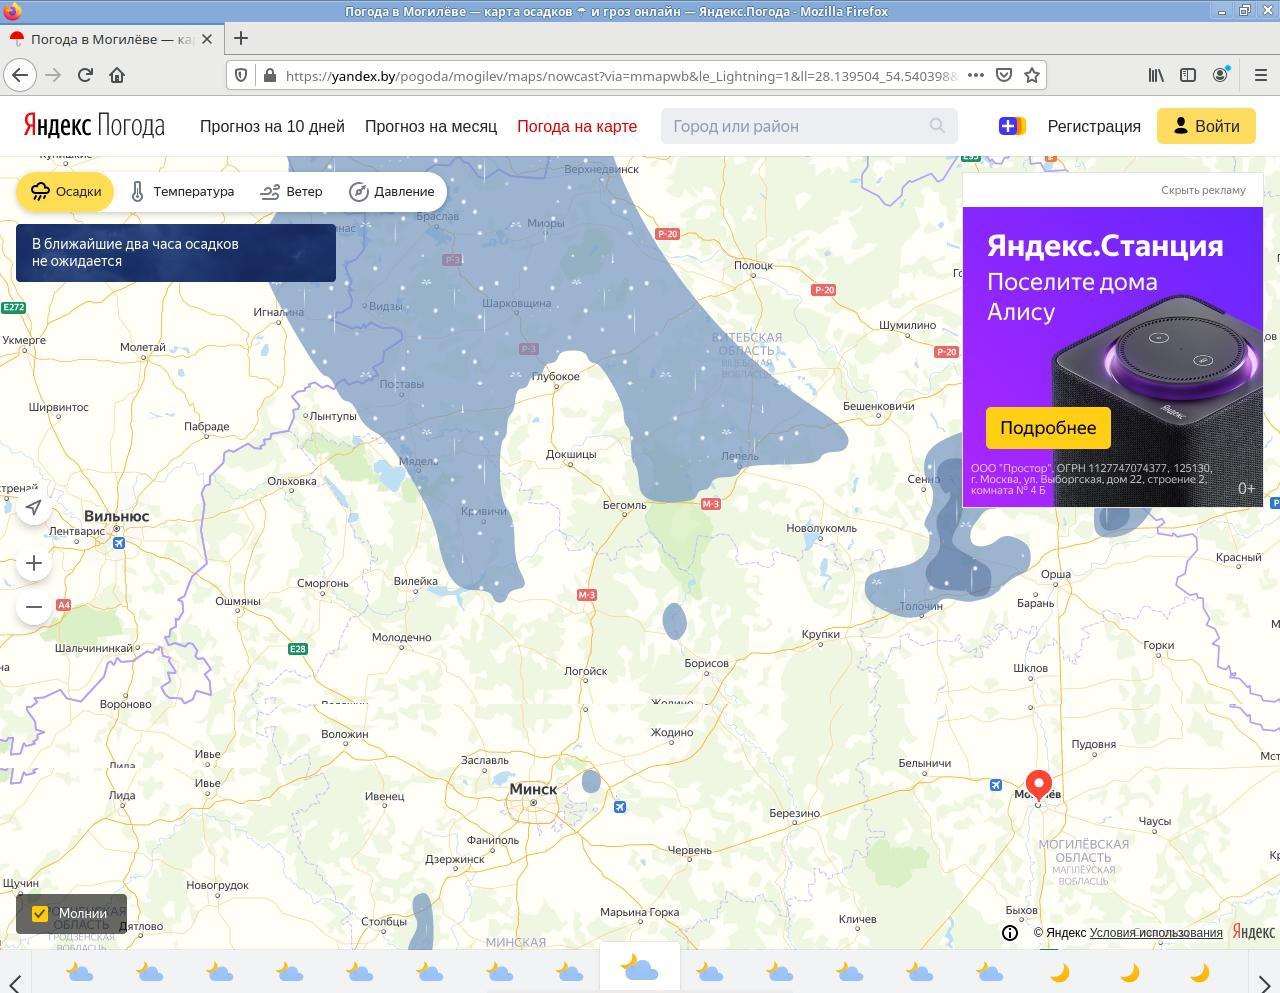Image resolution: width=1280 pixels, height=993 pixels.
Task: Save page to Pocket icon
Action: click(1004, 75)
